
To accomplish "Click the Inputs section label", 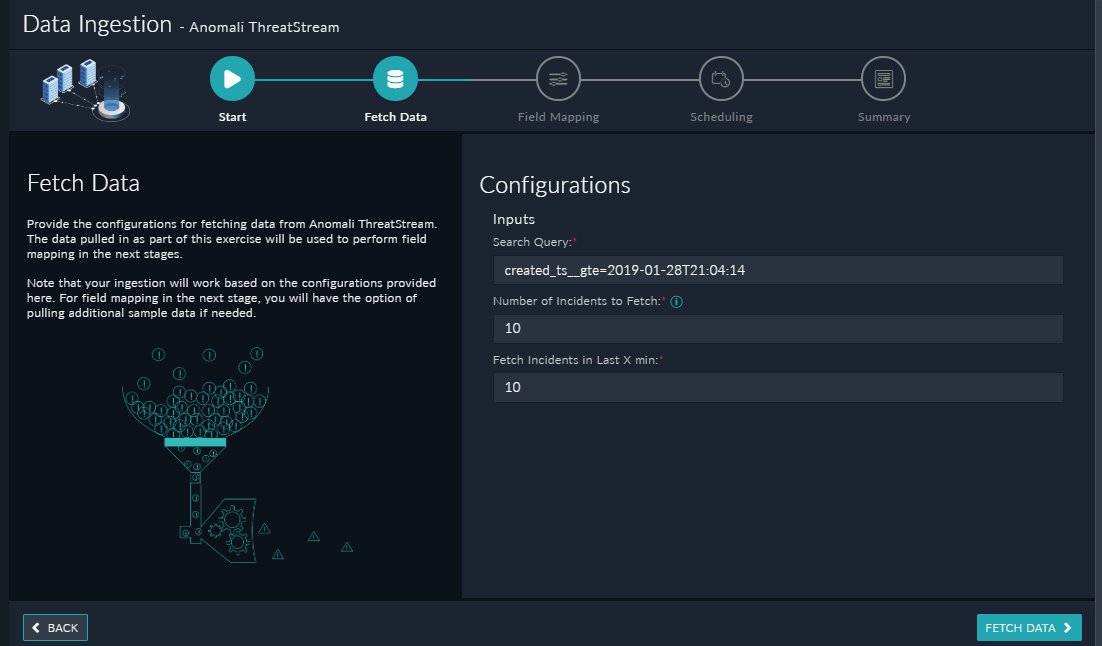I will (514, 219).
